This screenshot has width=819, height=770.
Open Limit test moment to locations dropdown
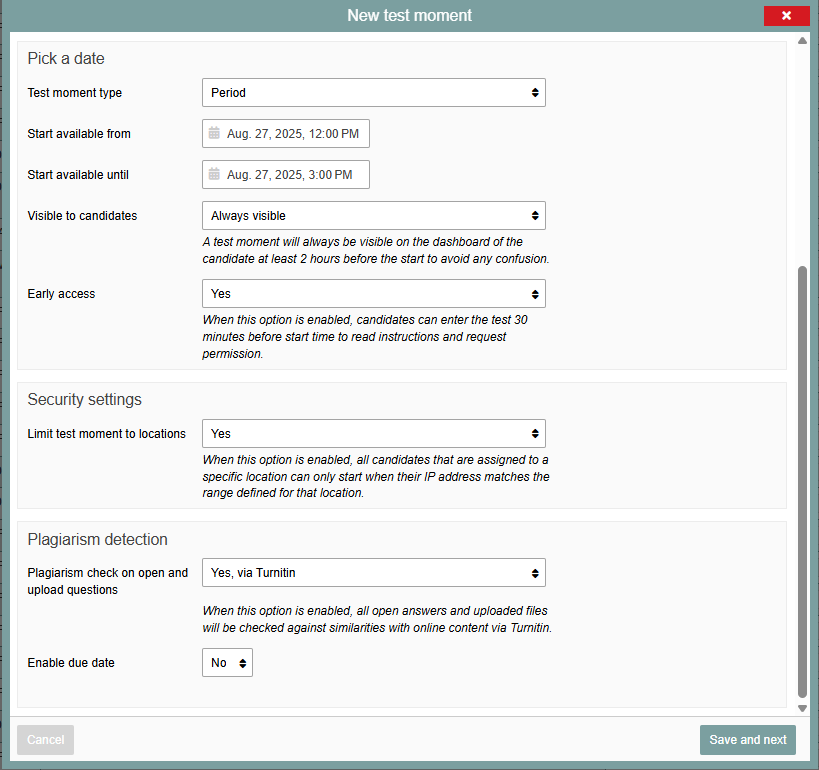(373, 434)
